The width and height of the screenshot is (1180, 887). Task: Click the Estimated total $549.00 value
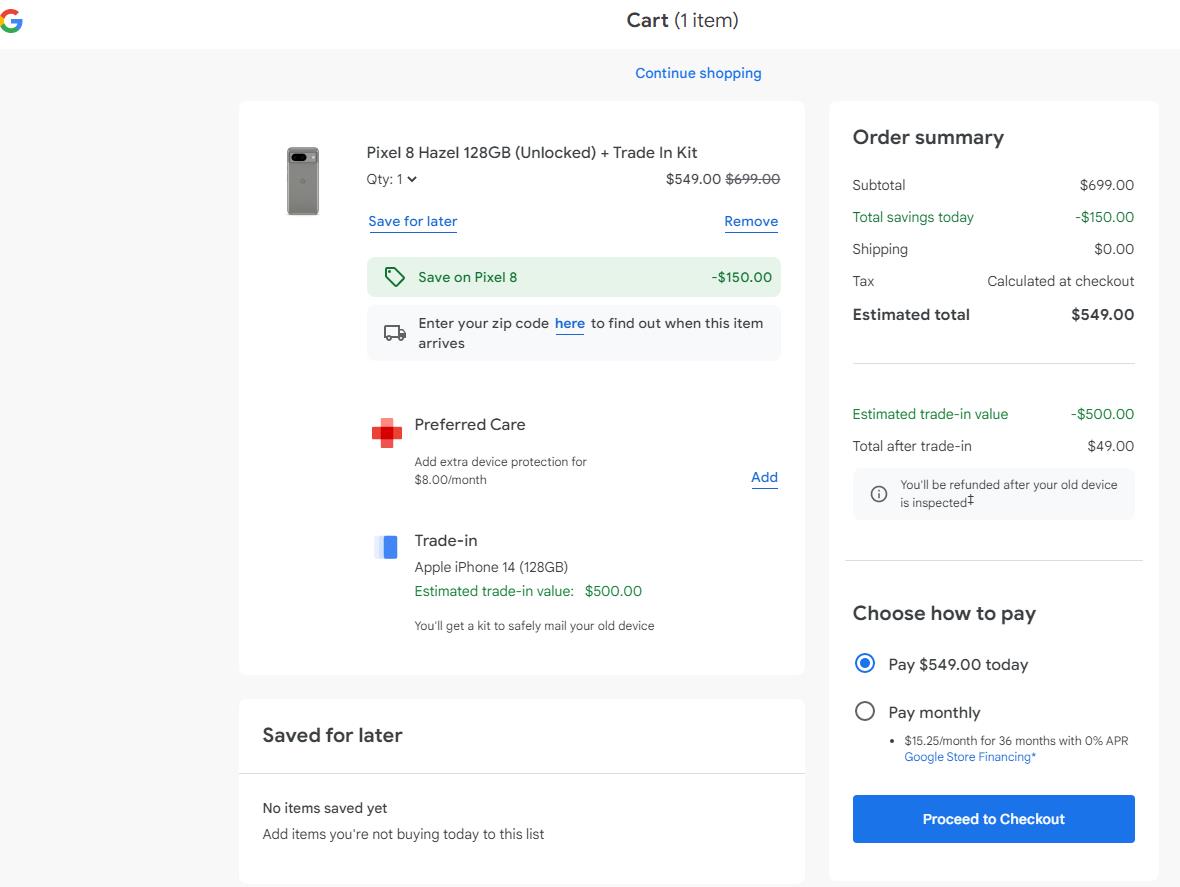click(1102, 314)
